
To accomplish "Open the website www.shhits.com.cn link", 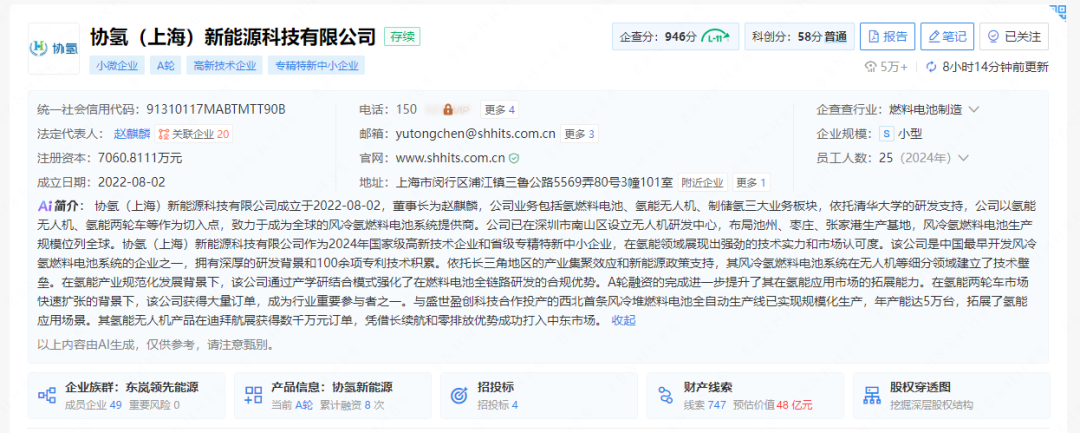I will 450,158.
